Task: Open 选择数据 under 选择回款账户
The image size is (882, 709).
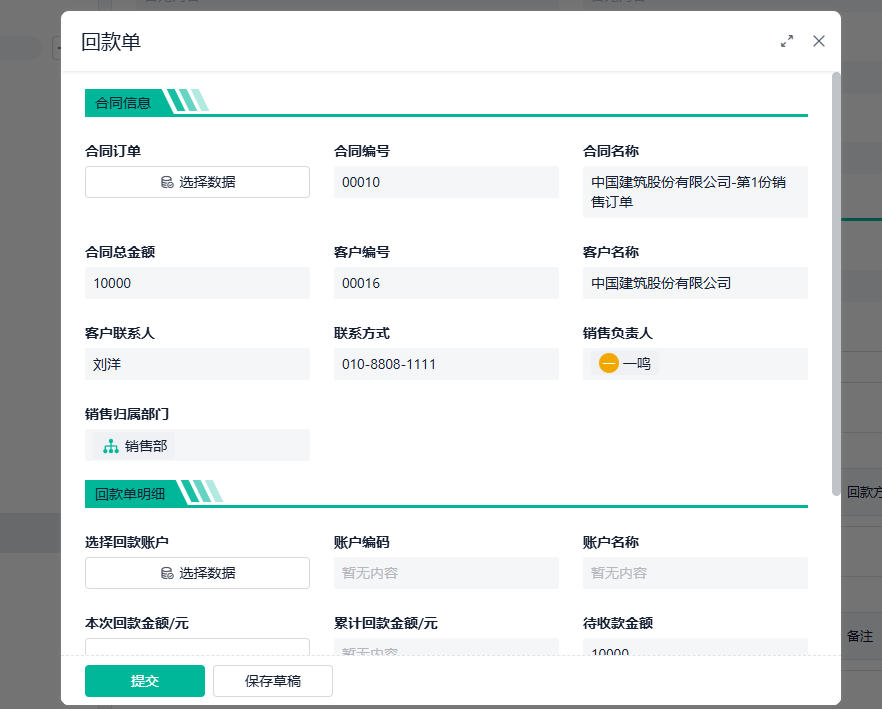Action: click(x=197, y=573)
